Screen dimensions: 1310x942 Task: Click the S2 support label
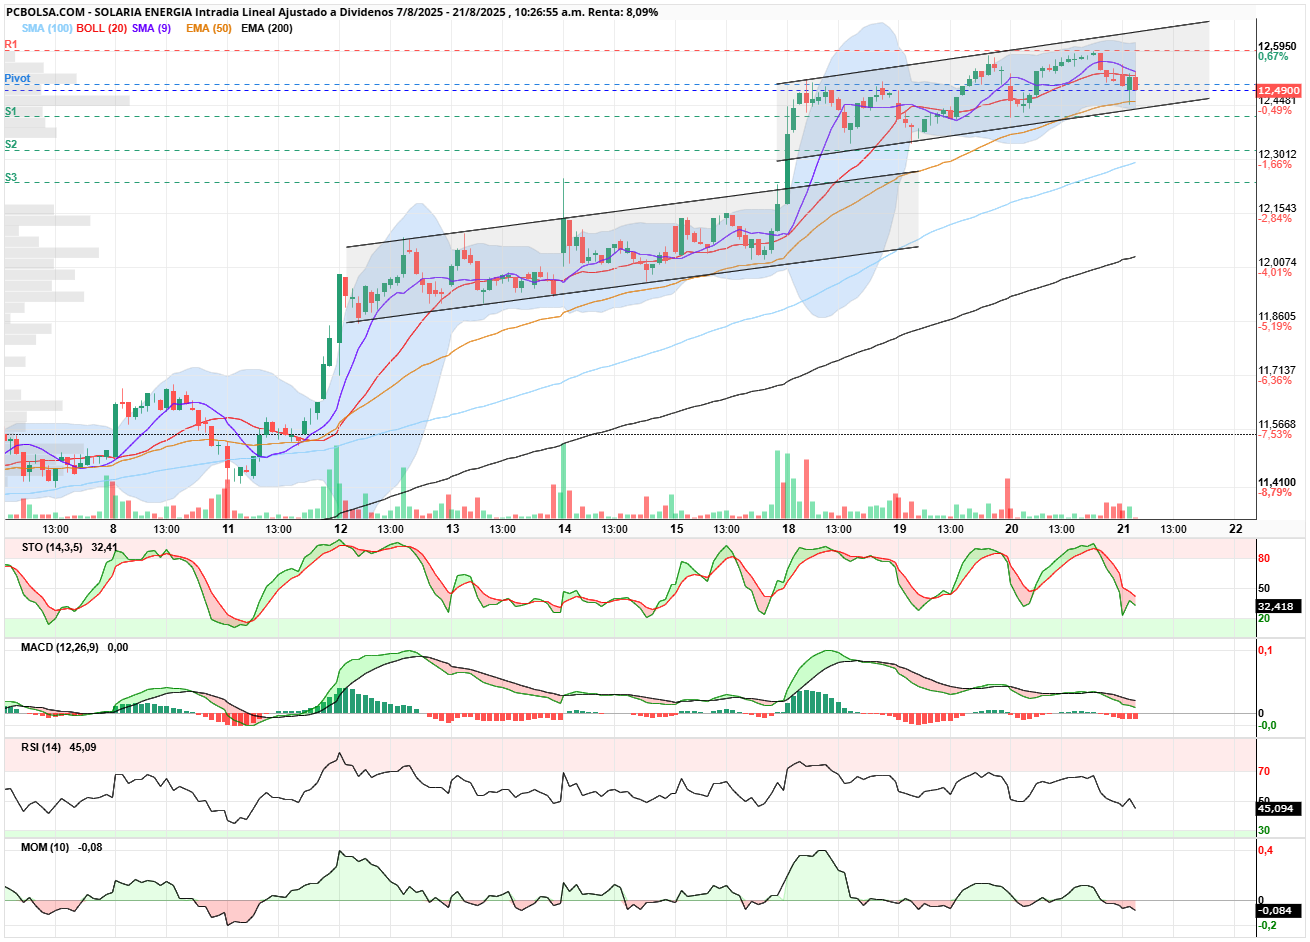point(11,145)
